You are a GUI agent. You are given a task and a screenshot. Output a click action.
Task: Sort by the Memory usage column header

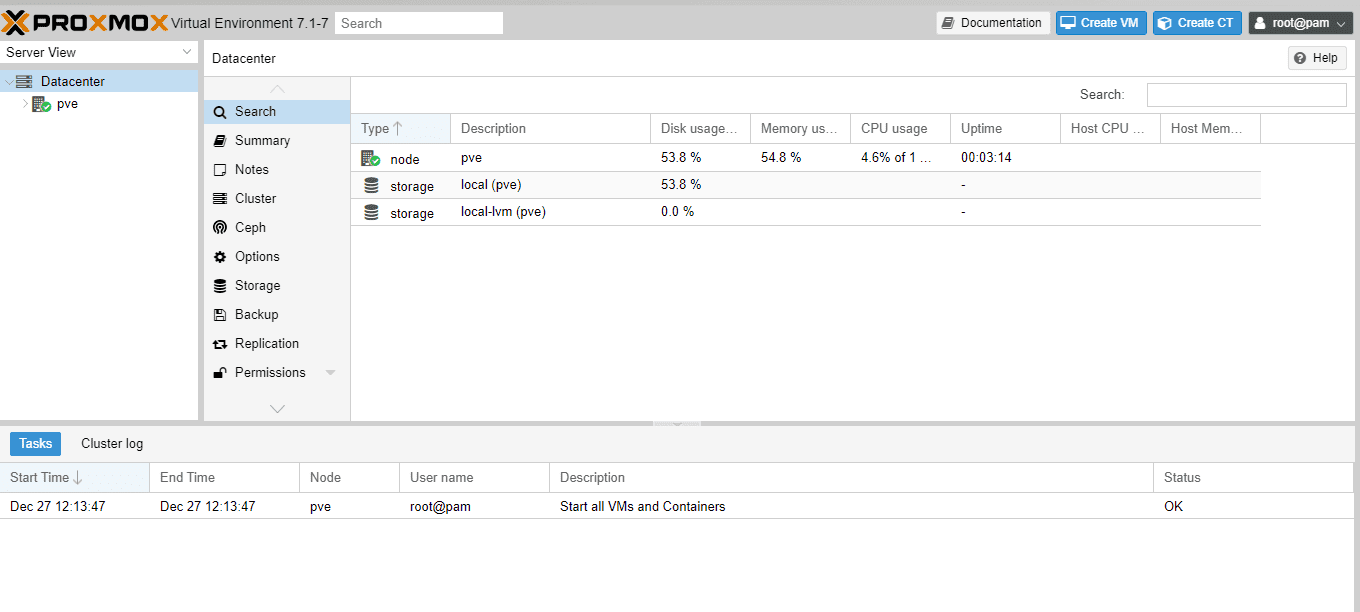coord(800,129)
